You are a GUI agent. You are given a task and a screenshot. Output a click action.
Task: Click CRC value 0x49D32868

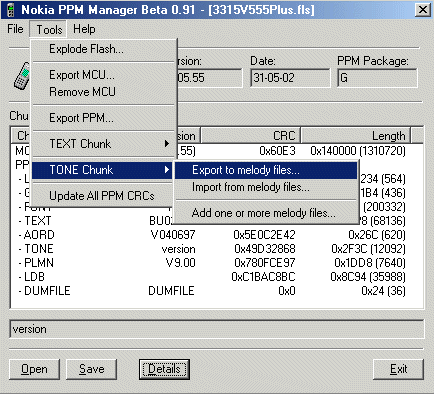coord(265,249)
